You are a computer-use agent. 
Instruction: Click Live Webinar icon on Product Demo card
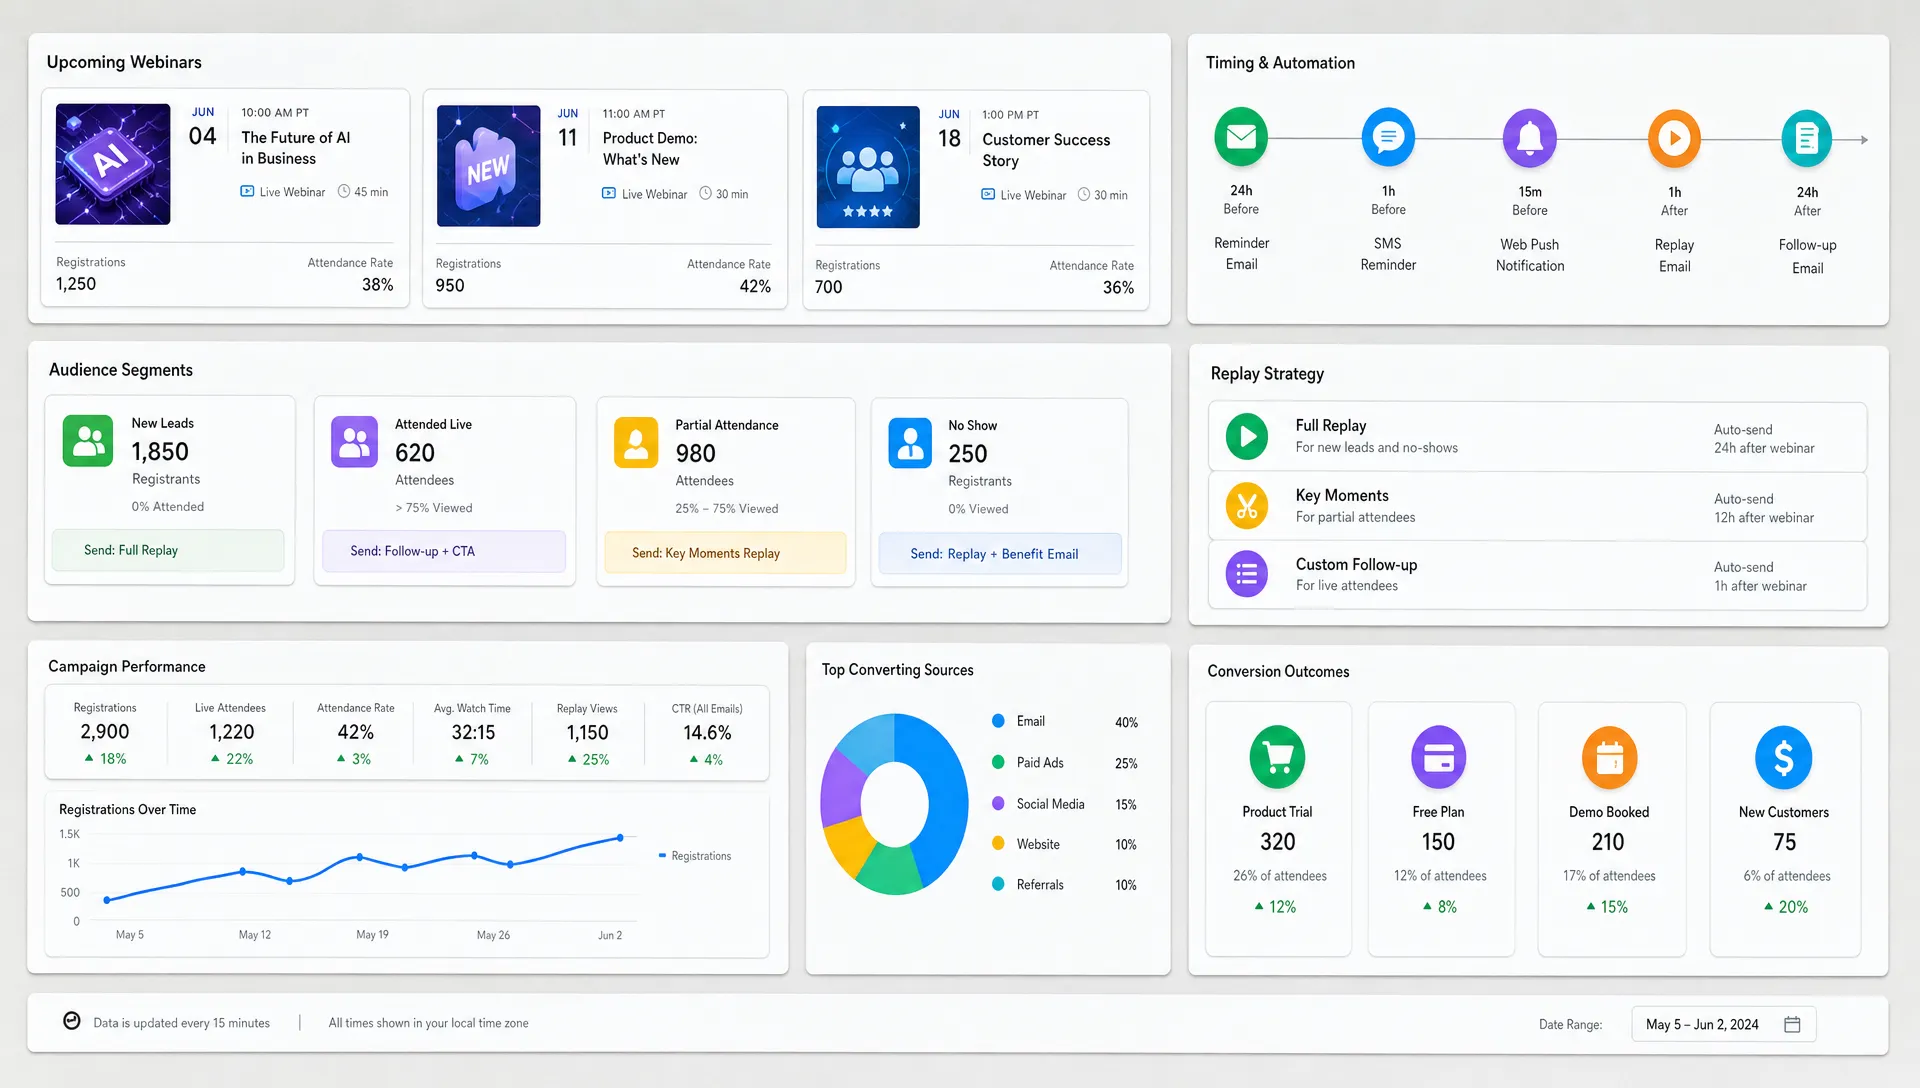click(x=608, y=193)
